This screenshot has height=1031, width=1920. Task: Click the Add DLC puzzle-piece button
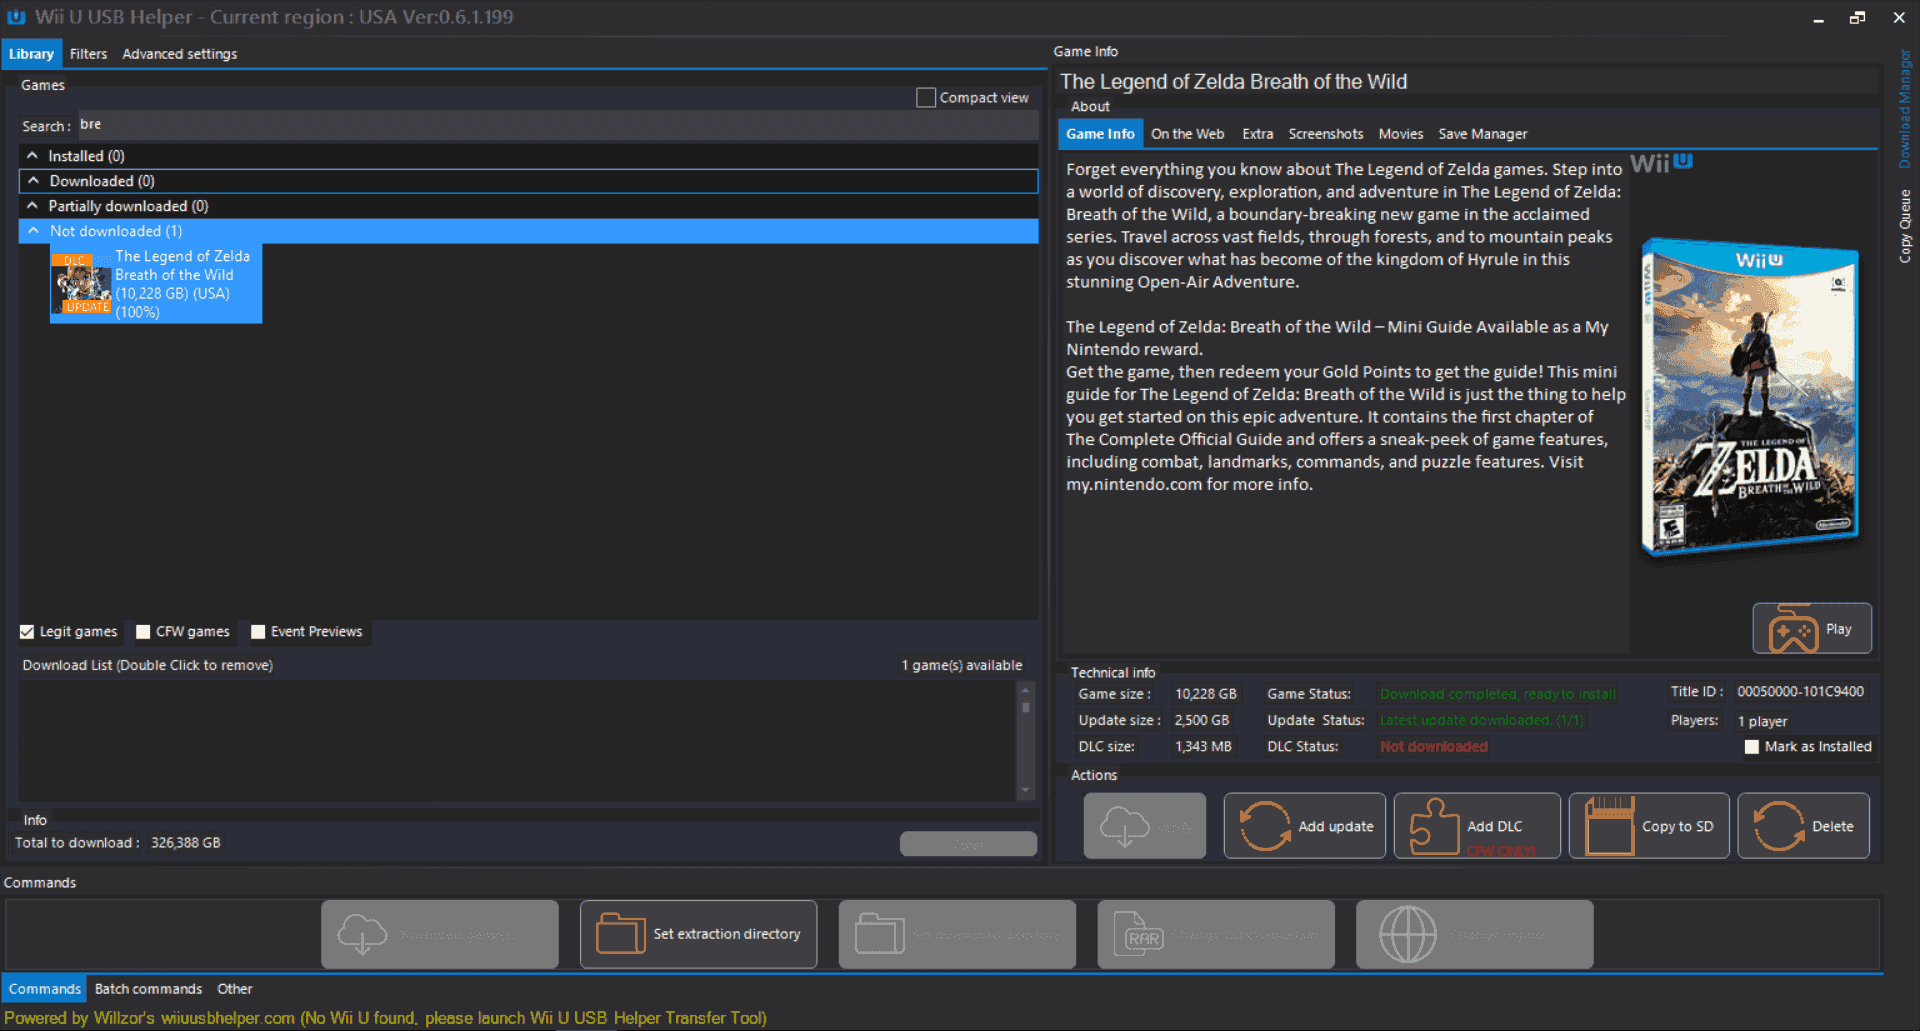1477,826
